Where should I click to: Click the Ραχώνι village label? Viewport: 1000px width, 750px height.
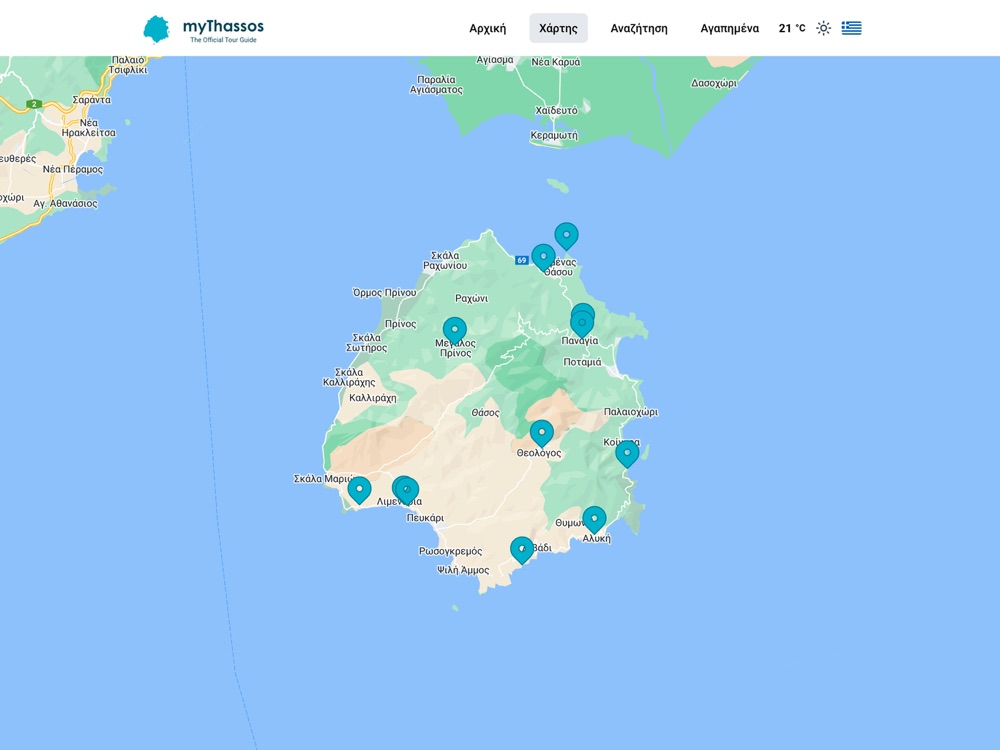point(471,298)
